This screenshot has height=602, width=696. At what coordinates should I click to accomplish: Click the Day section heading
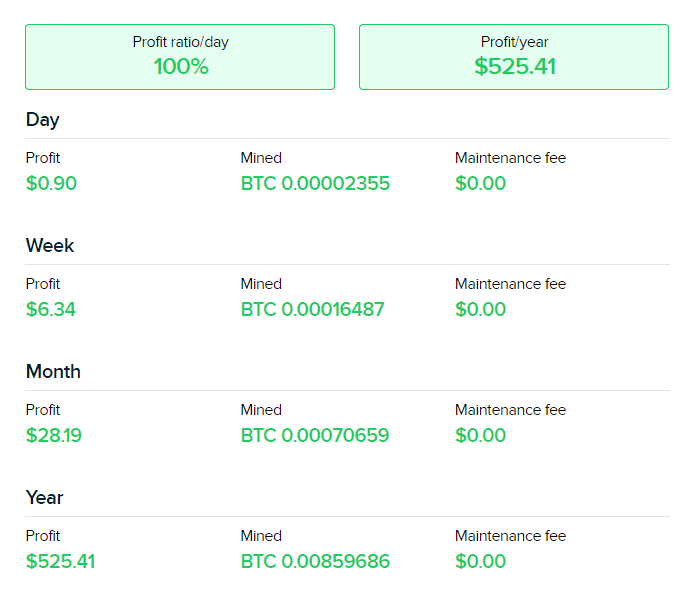(43, 120)
